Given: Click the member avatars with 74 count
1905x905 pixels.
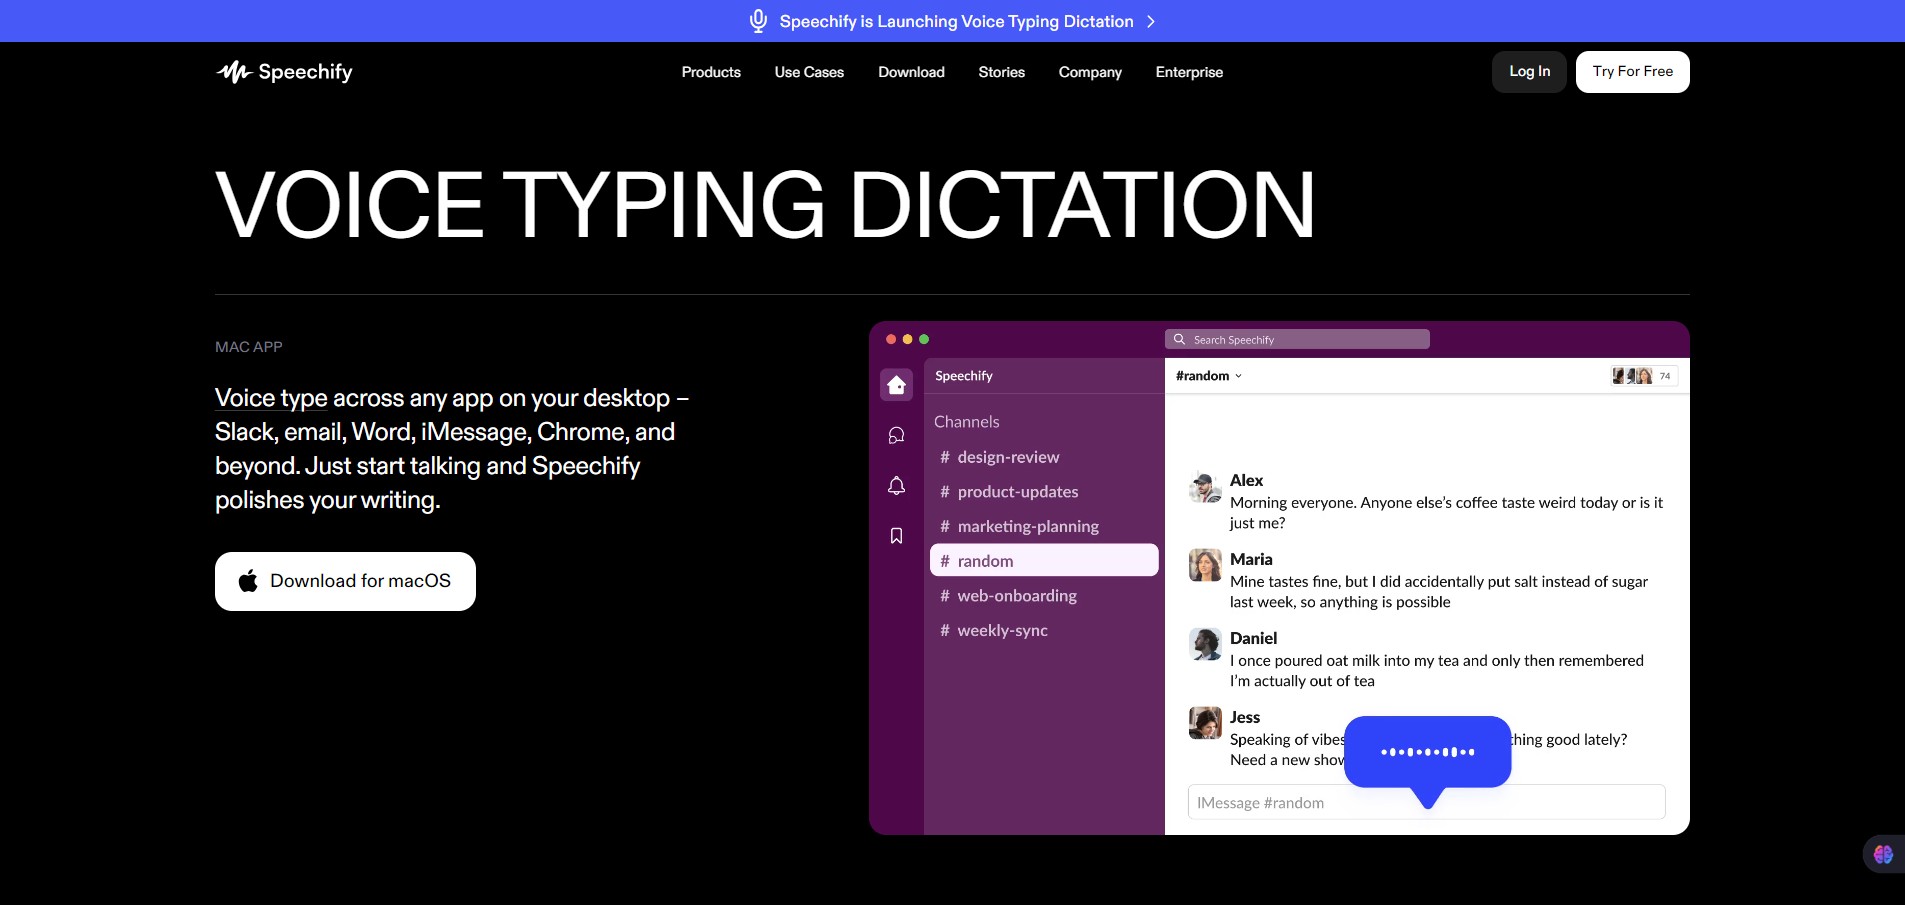Looking at the screenshot, I should click(1644, 376).
